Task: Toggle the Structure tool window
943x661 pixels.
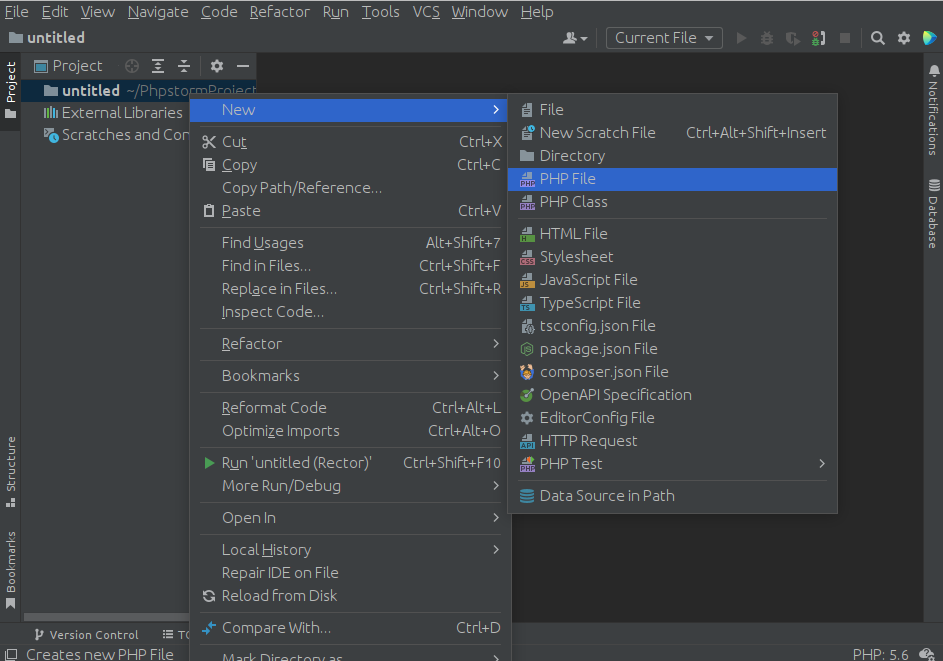Action: point(11,472)
